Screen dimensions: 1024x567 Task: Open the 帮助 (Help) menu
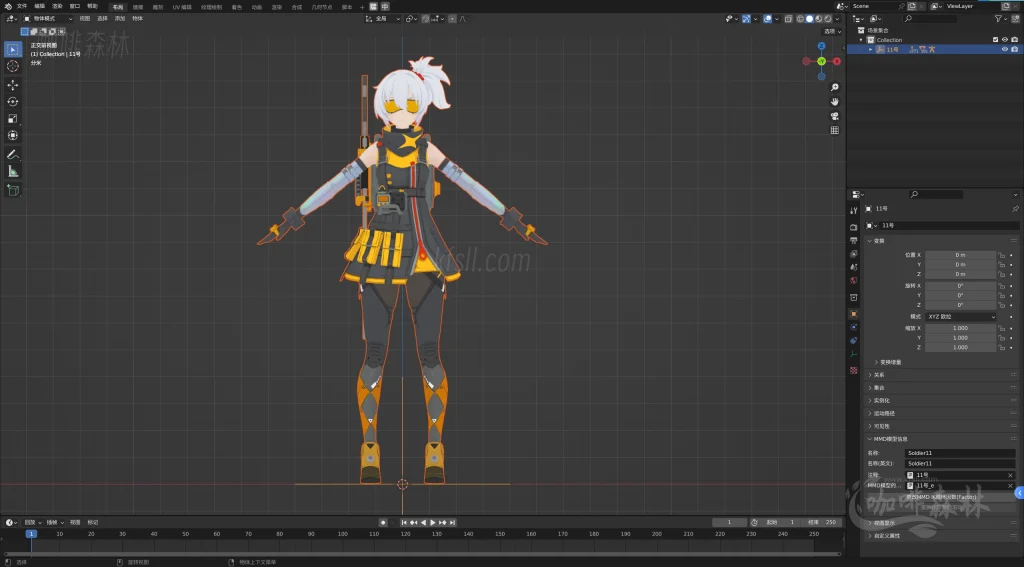click(93, 6)
